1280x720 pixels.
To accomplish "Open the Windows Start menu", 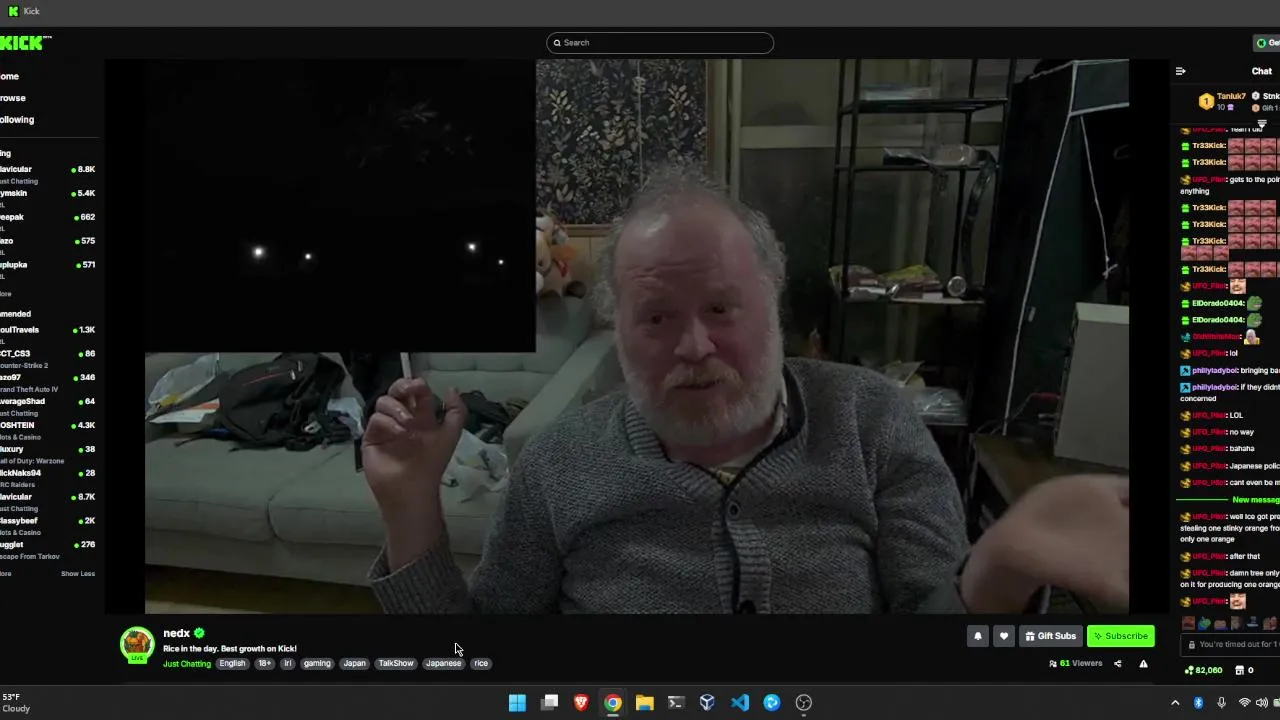I will pyautogui.click(x=517, y=703).
